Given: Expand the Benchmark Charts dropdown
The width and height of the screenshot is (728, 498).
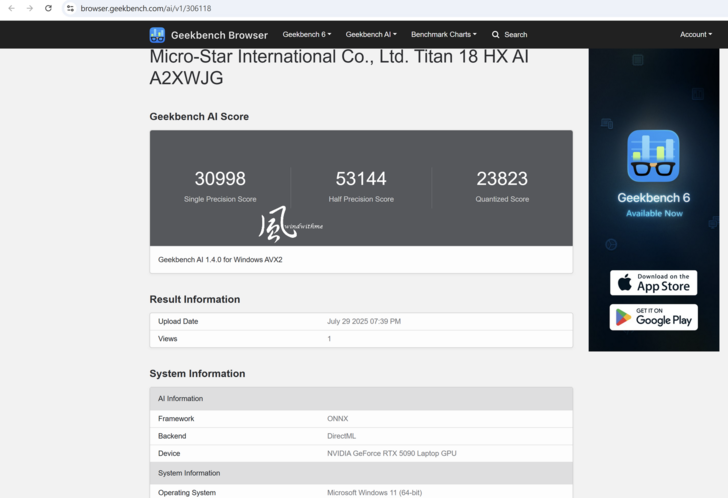Looking at the screenshot, I should [443, 34].
